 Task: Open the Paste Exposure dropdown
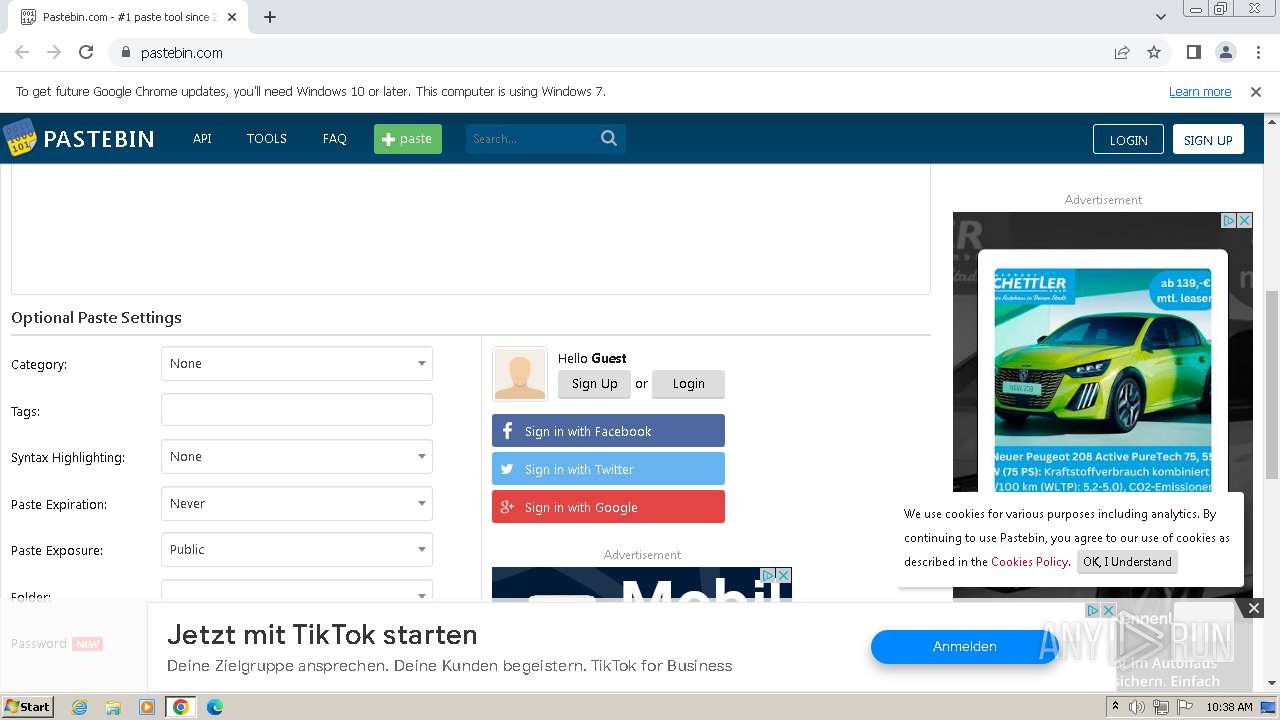(297, 550)
